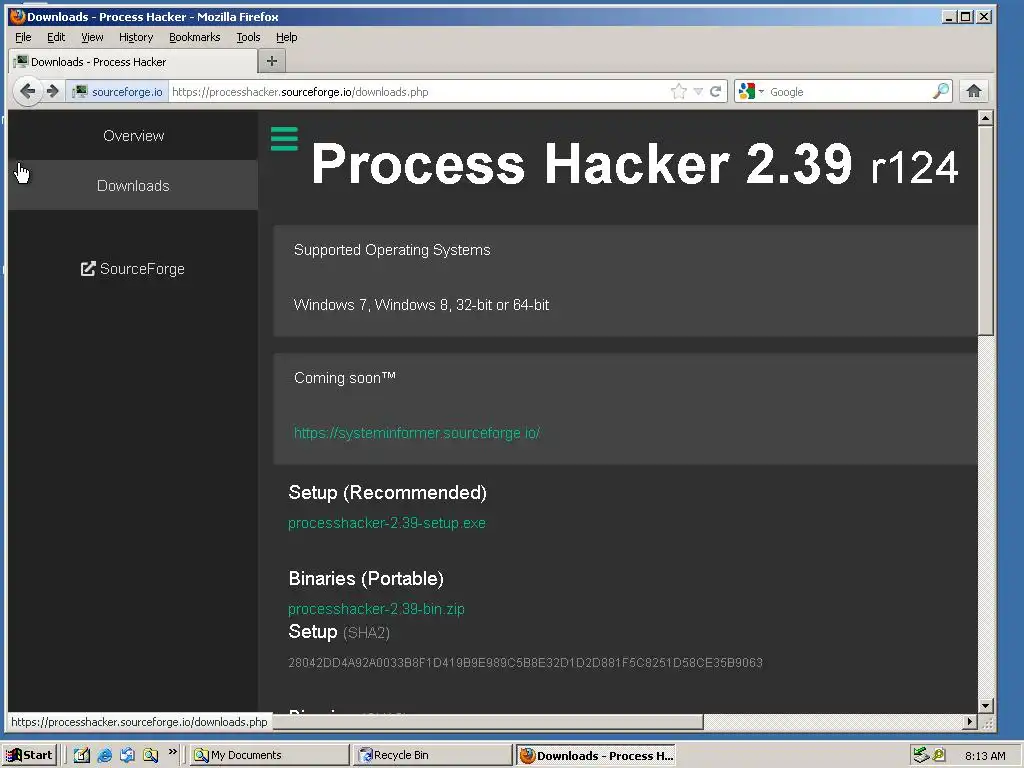Click the 'Coming soon™' text
Screen dimensions: 1024x768
(345, 378)
